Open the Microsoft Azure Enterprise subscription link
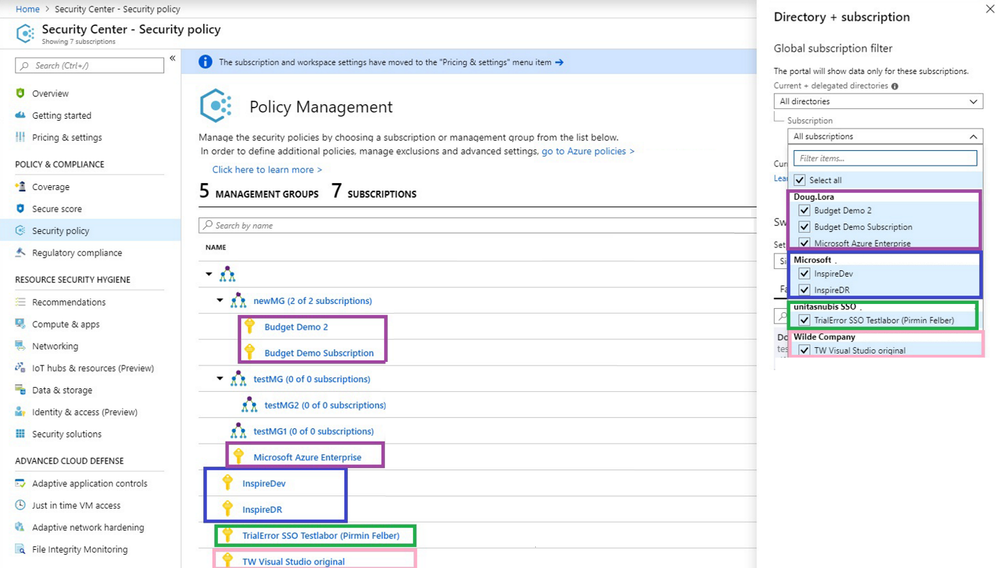This screenshot has height=568, width=999. [307, 457]
